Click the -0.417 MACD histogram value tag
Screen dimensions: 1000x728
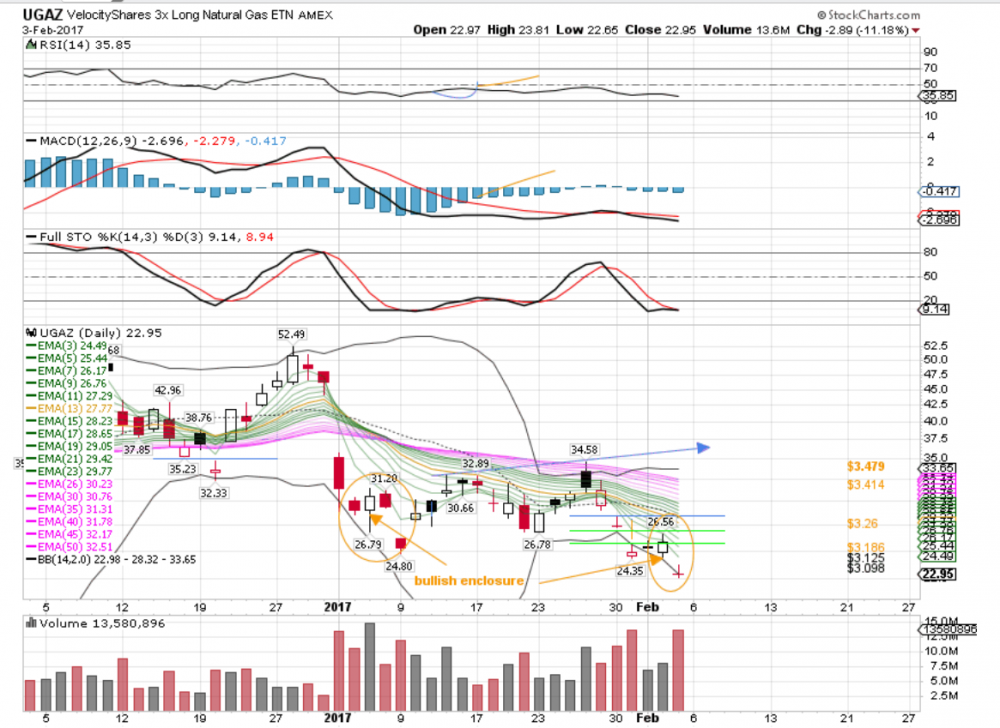(x=939, y=191)
